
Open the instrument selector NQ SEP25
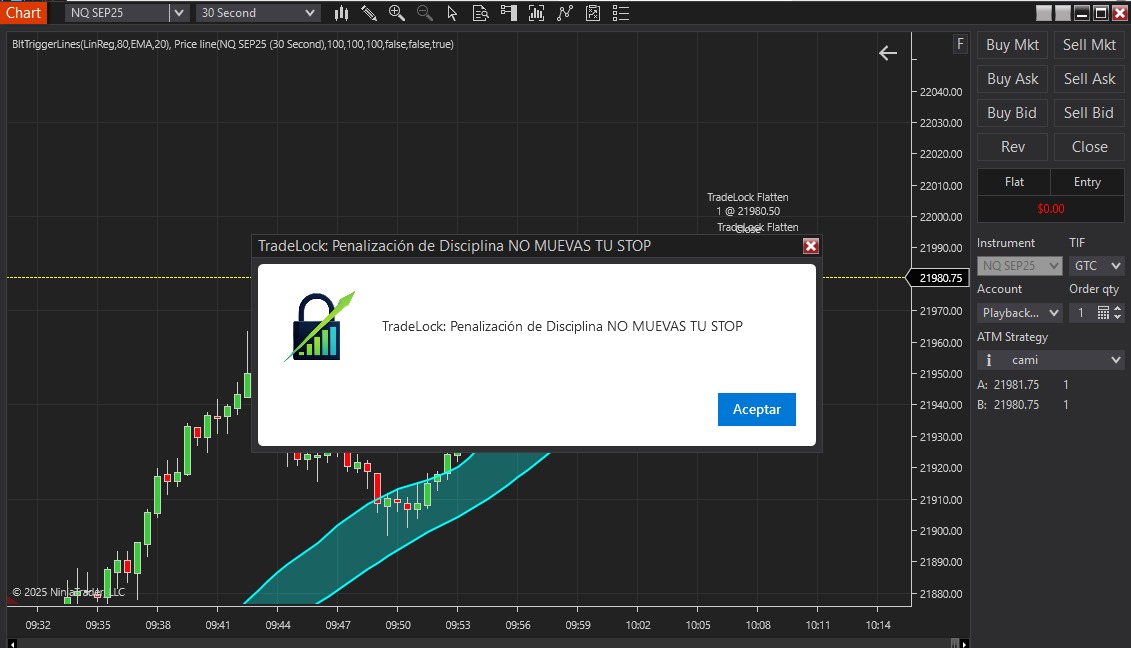click(x=118, y=13)
